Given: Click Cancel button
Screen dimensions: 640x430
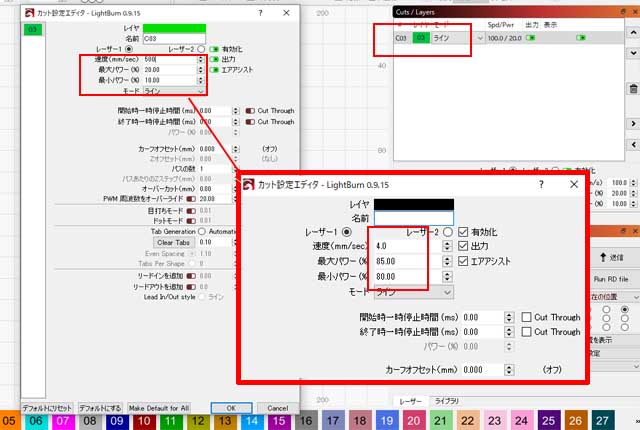Looking at the screenshot, I should (278, 408).
